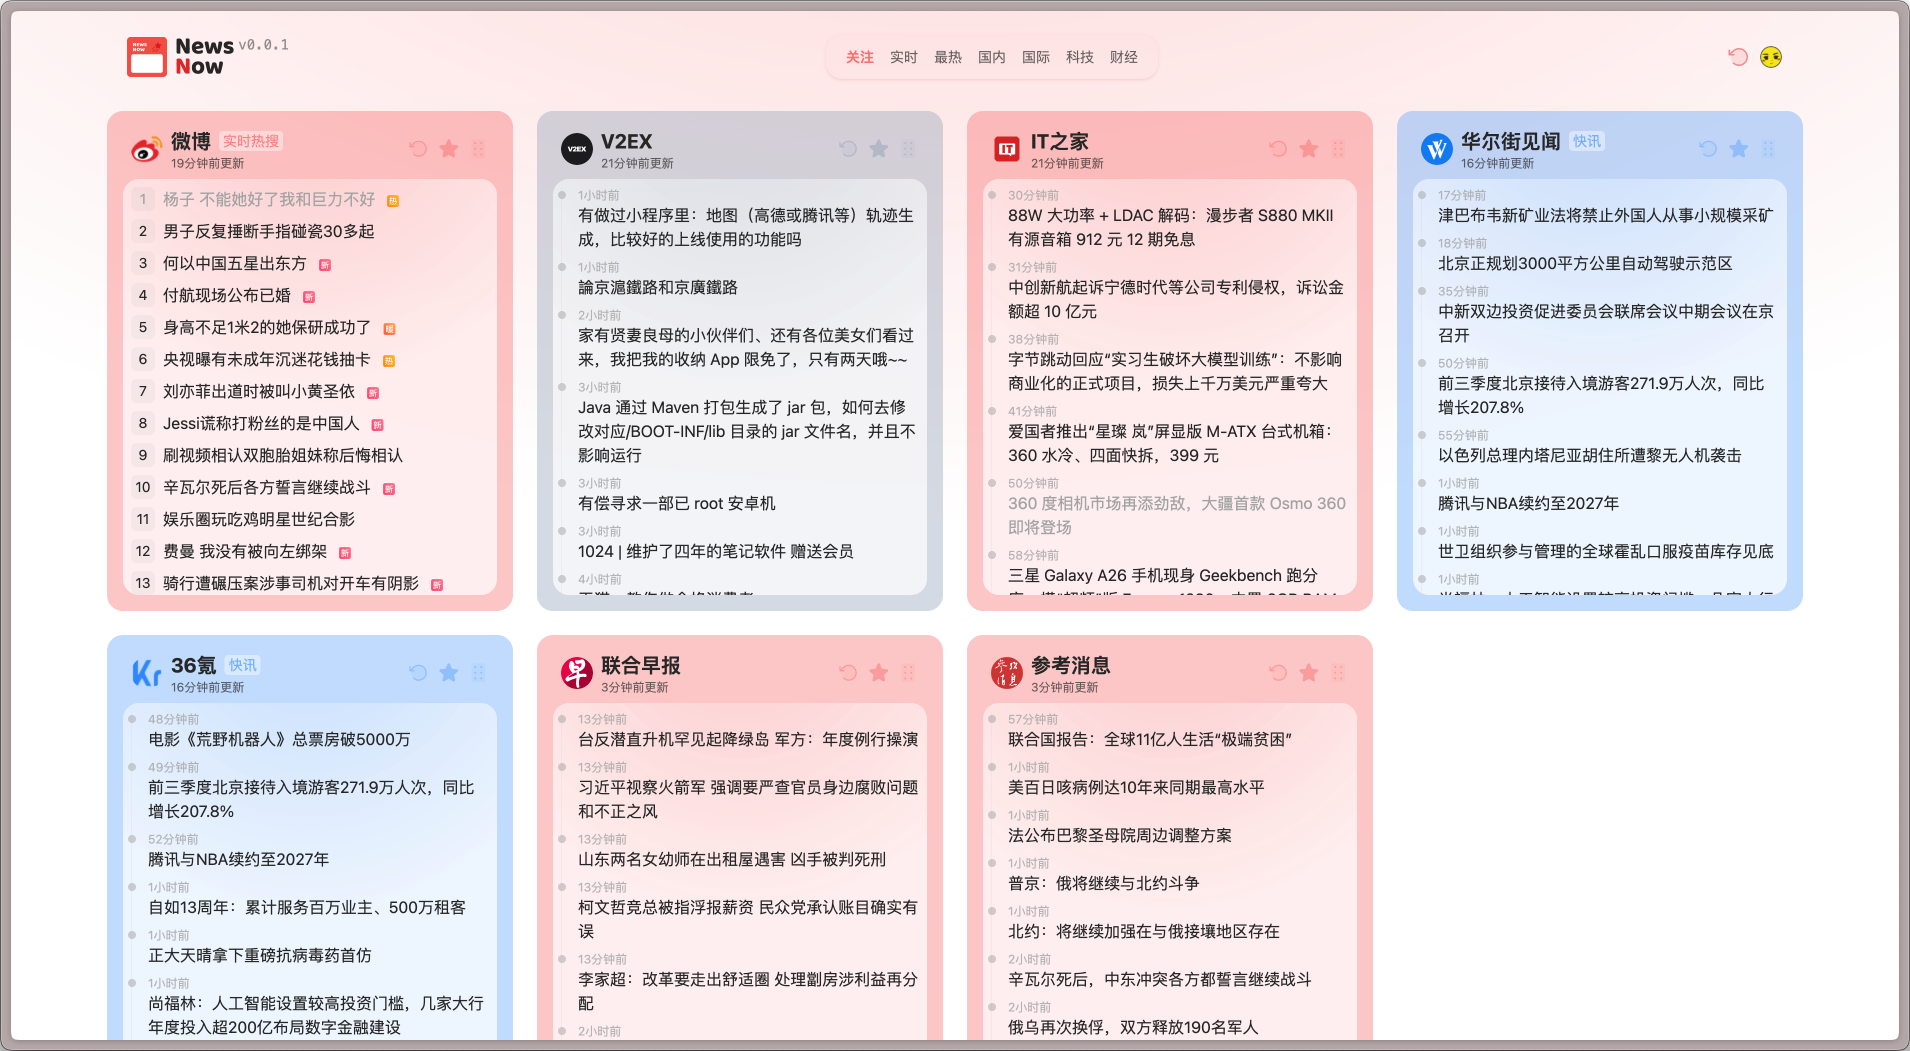1910x1051 pixels.
Task: Refresh the 联合早报 card
Action: (x=848, y=673)
